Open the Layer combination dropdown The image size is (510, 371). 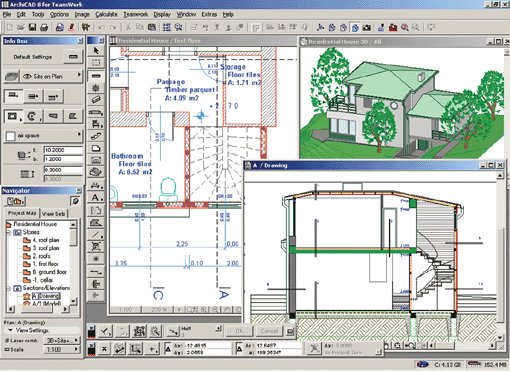click(x=62, y=340)
